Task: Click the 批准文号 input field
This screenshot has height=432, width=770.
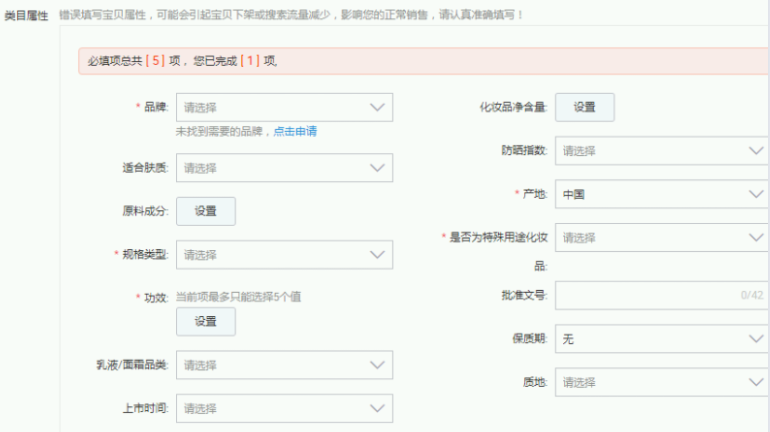Action: (662, 295)
